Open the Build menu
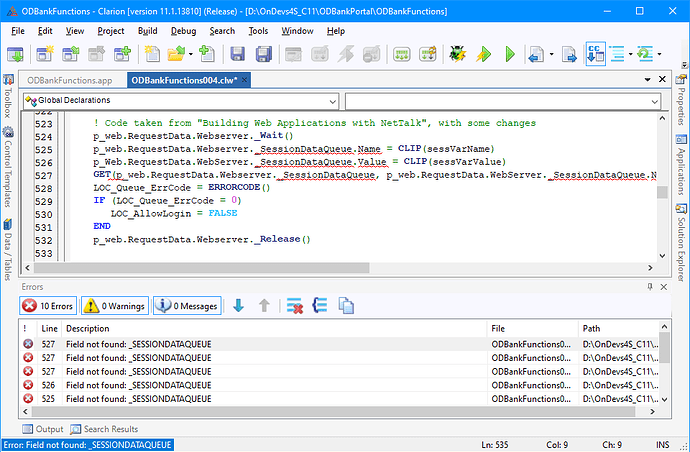 [x=147, y=30]
